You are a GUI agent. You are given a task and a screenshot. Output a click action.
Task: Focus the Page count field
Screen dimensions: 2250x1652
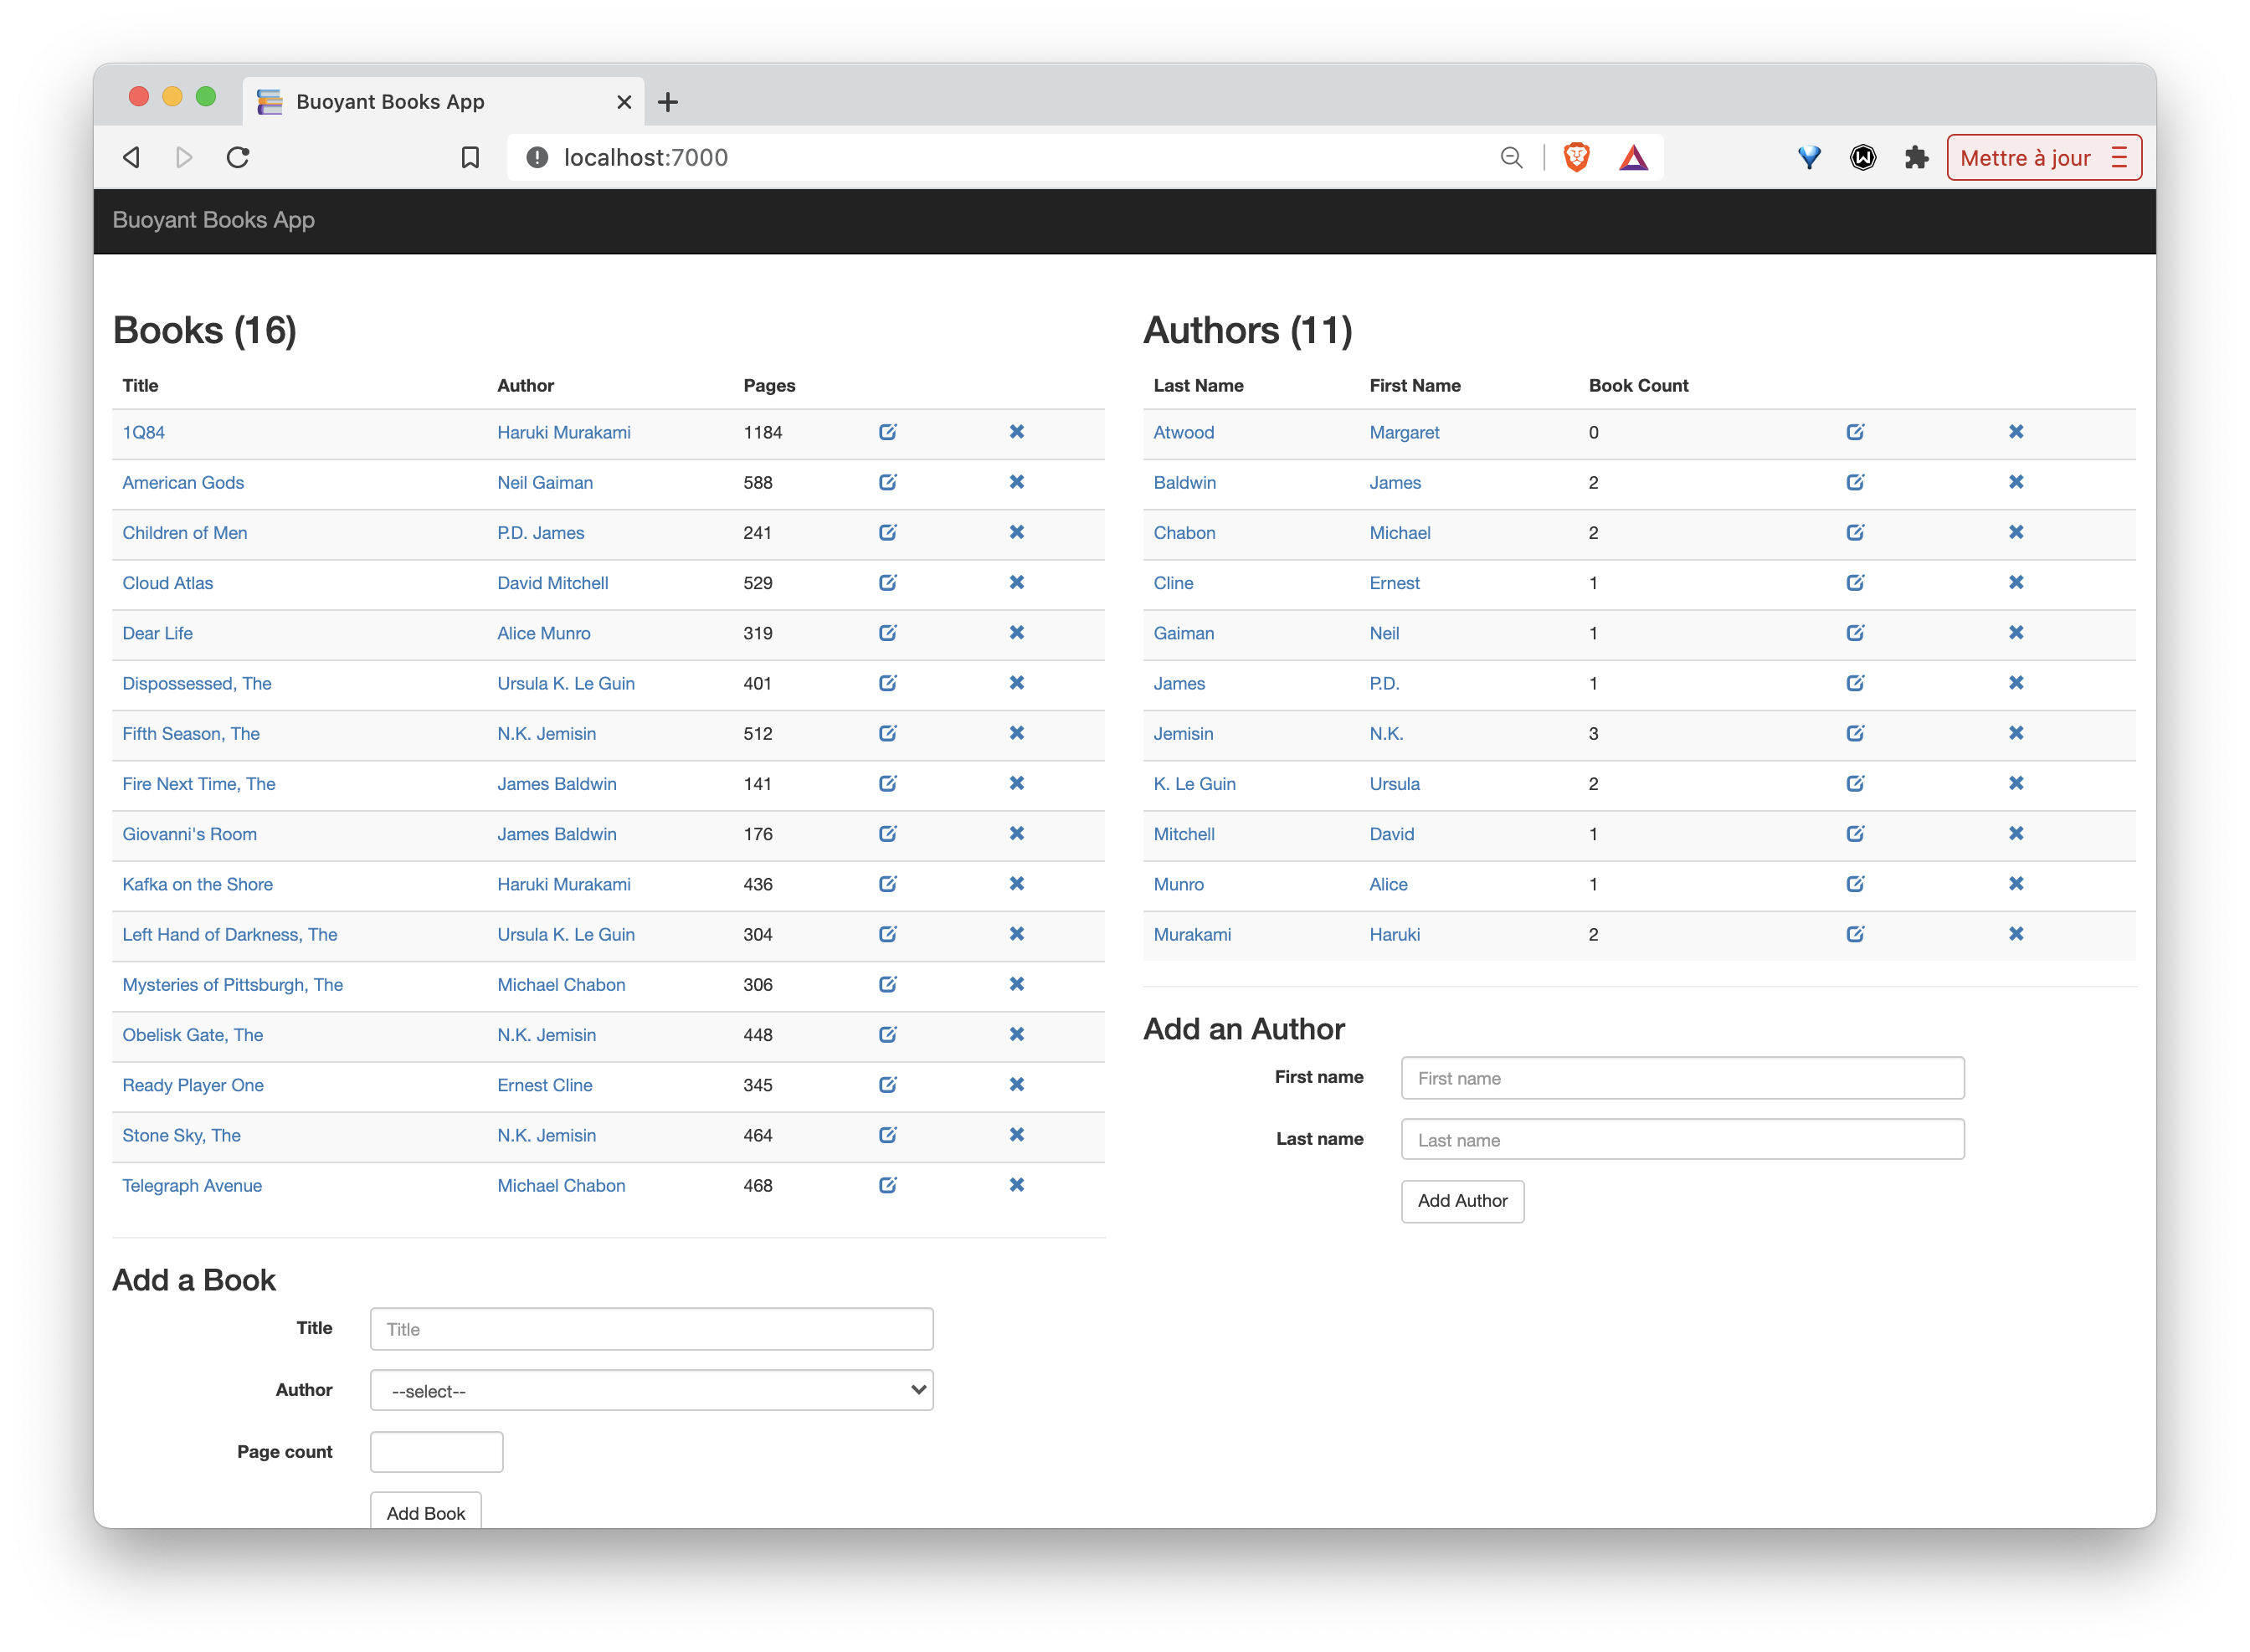[436, 1451]
